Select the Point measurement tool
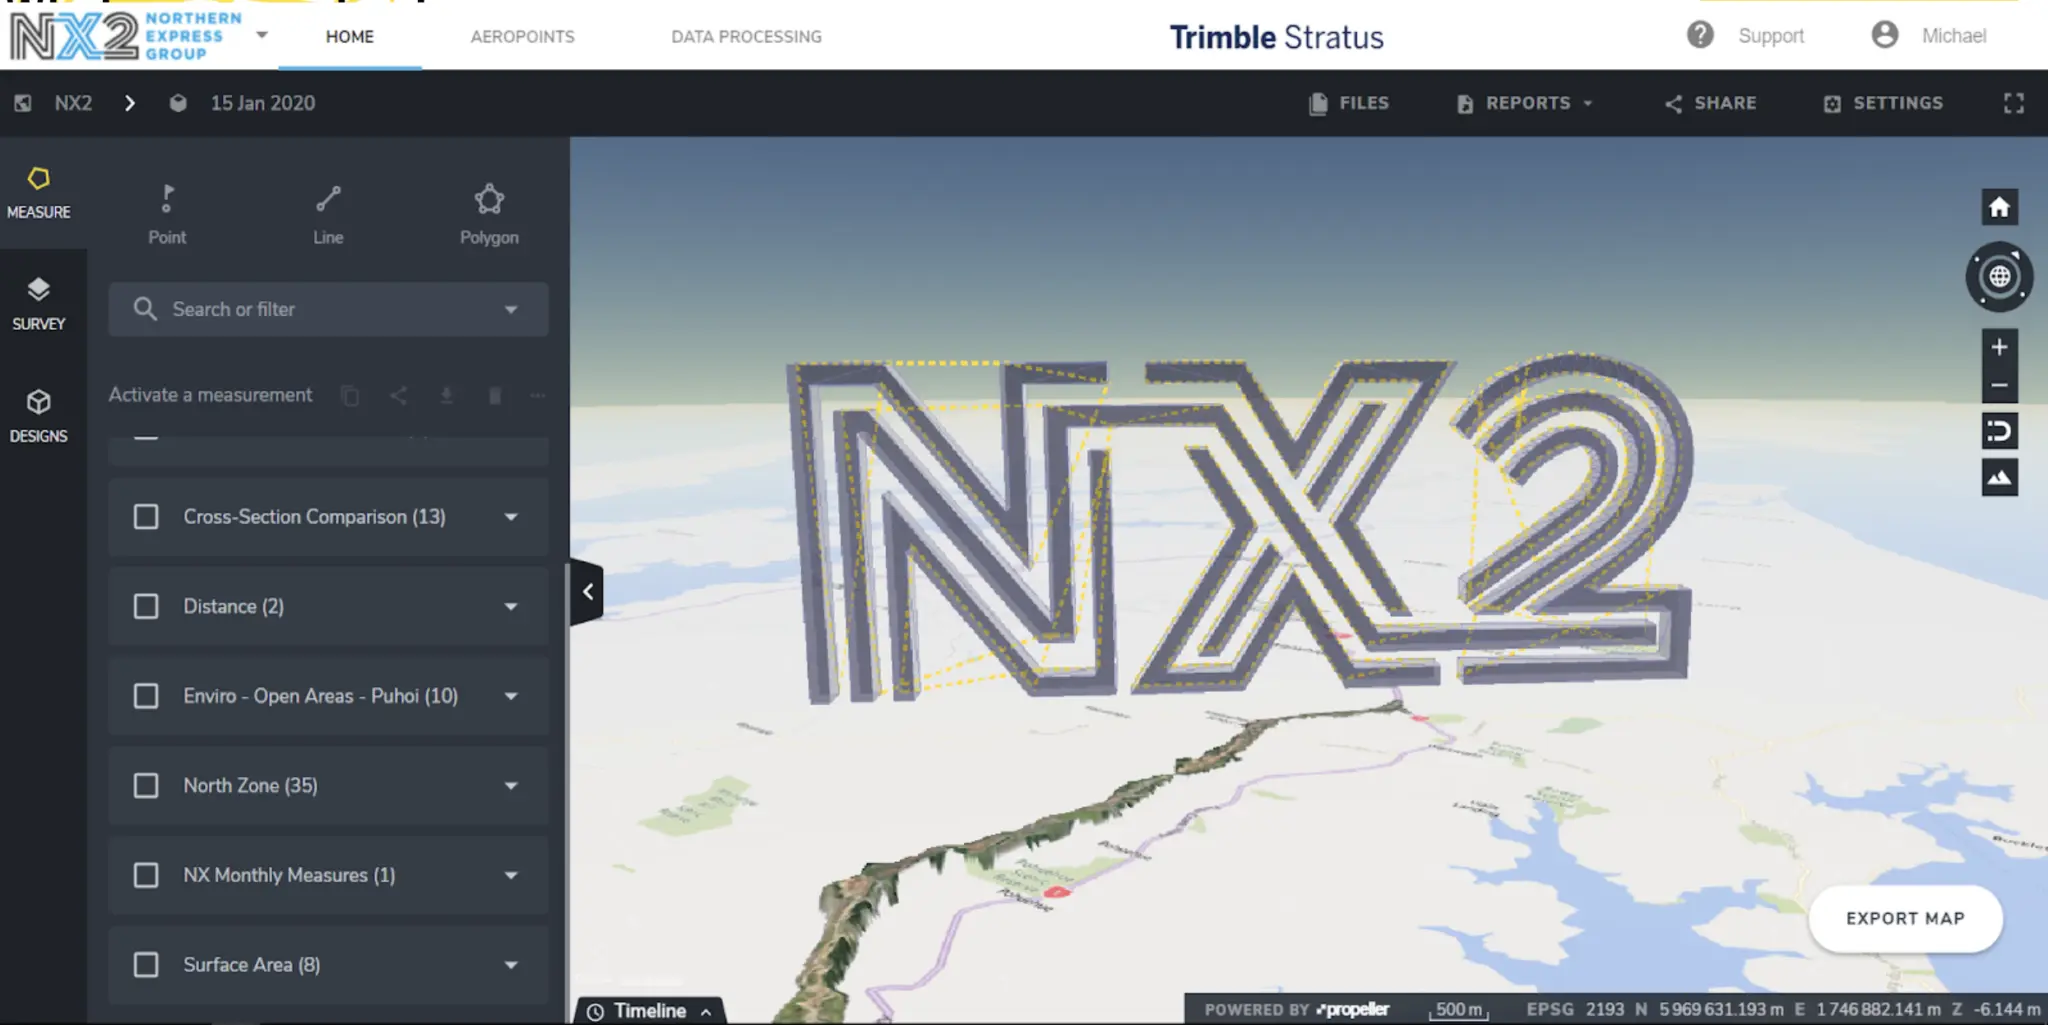The height and width of the screenshot is (1025, 2048). (x=167, y=210)
